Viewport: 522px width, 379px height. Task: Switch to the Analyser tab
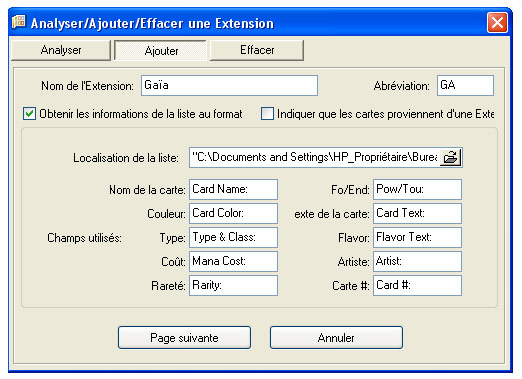click(x=61, y=50)
